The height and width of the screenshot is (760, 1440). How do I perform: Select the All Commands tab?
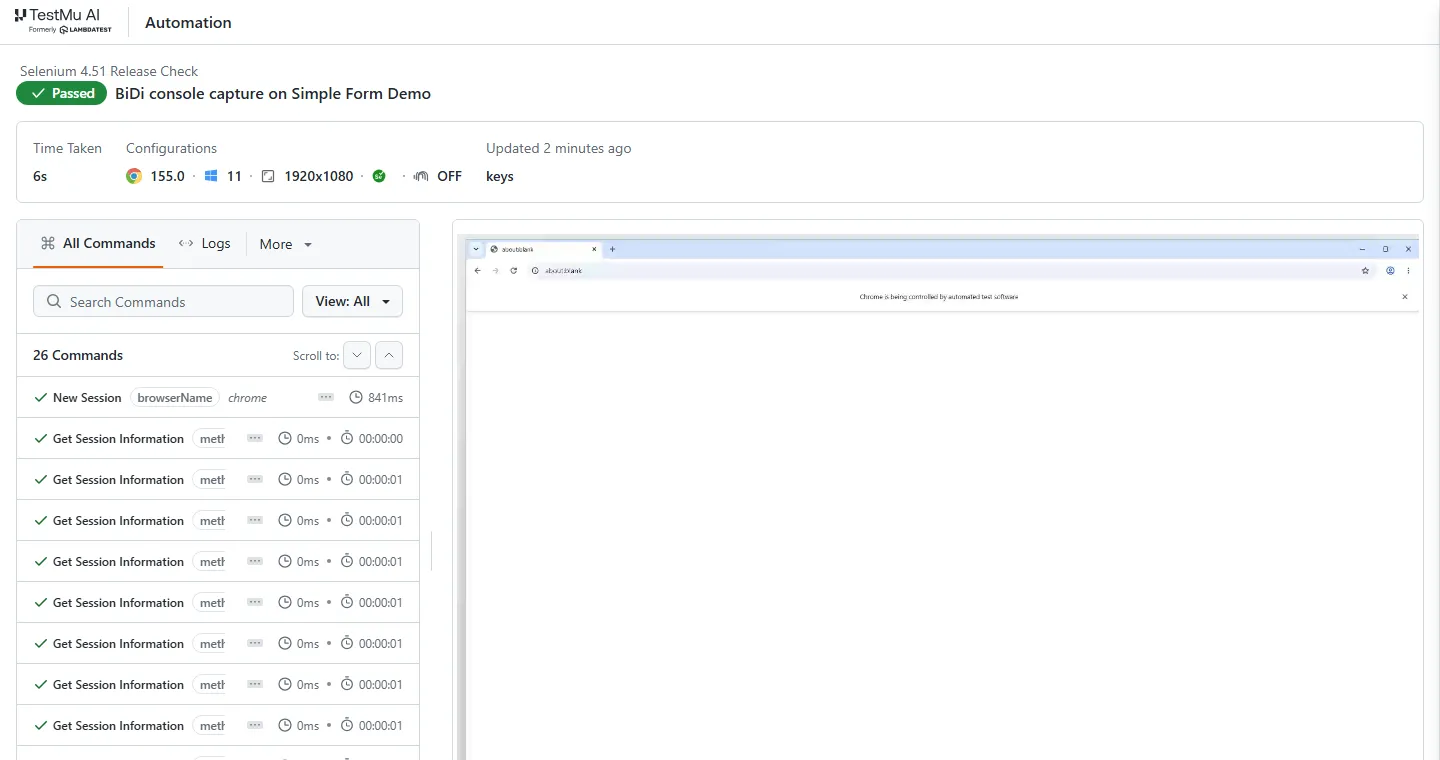coord(98,243)
